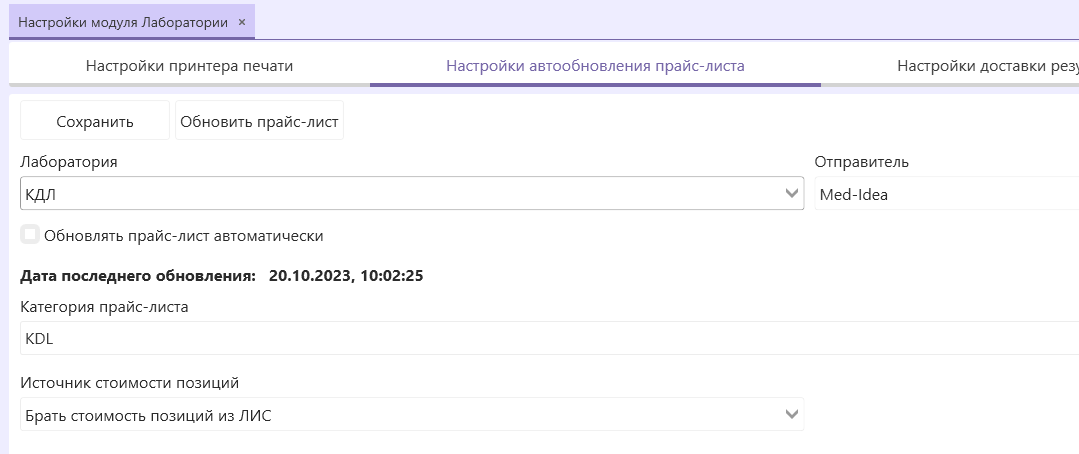Select the Брать стоимость позиций из ЛИС box

pos(400,415)
